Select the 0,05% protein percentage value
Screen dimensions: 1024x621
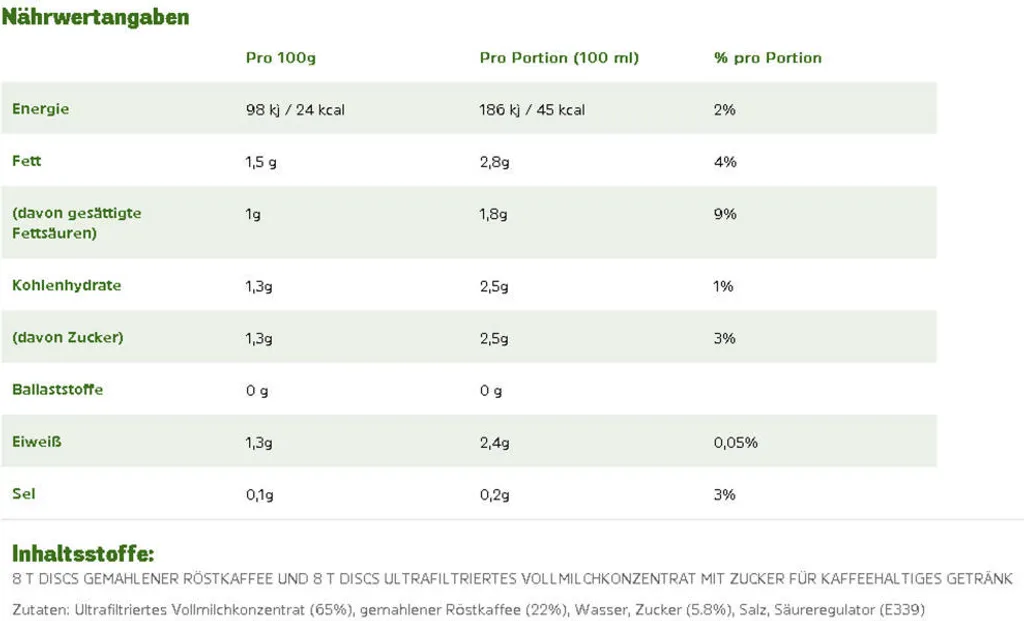point(735,443)
